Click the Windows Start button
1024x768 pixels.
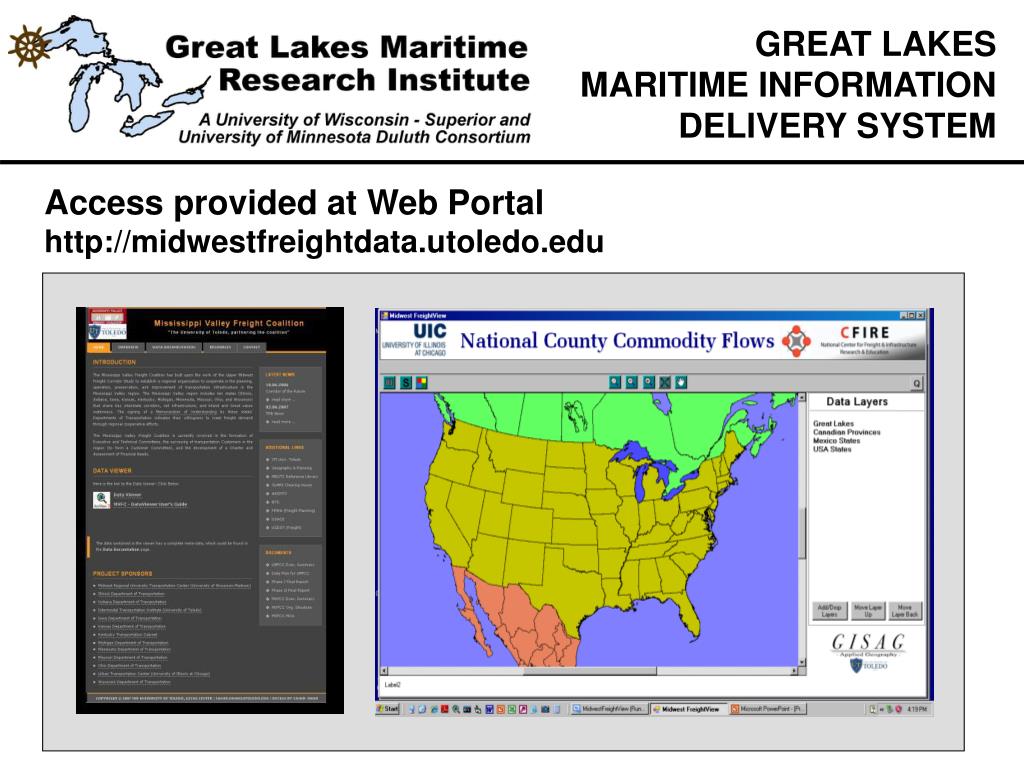tap(388, 709)
